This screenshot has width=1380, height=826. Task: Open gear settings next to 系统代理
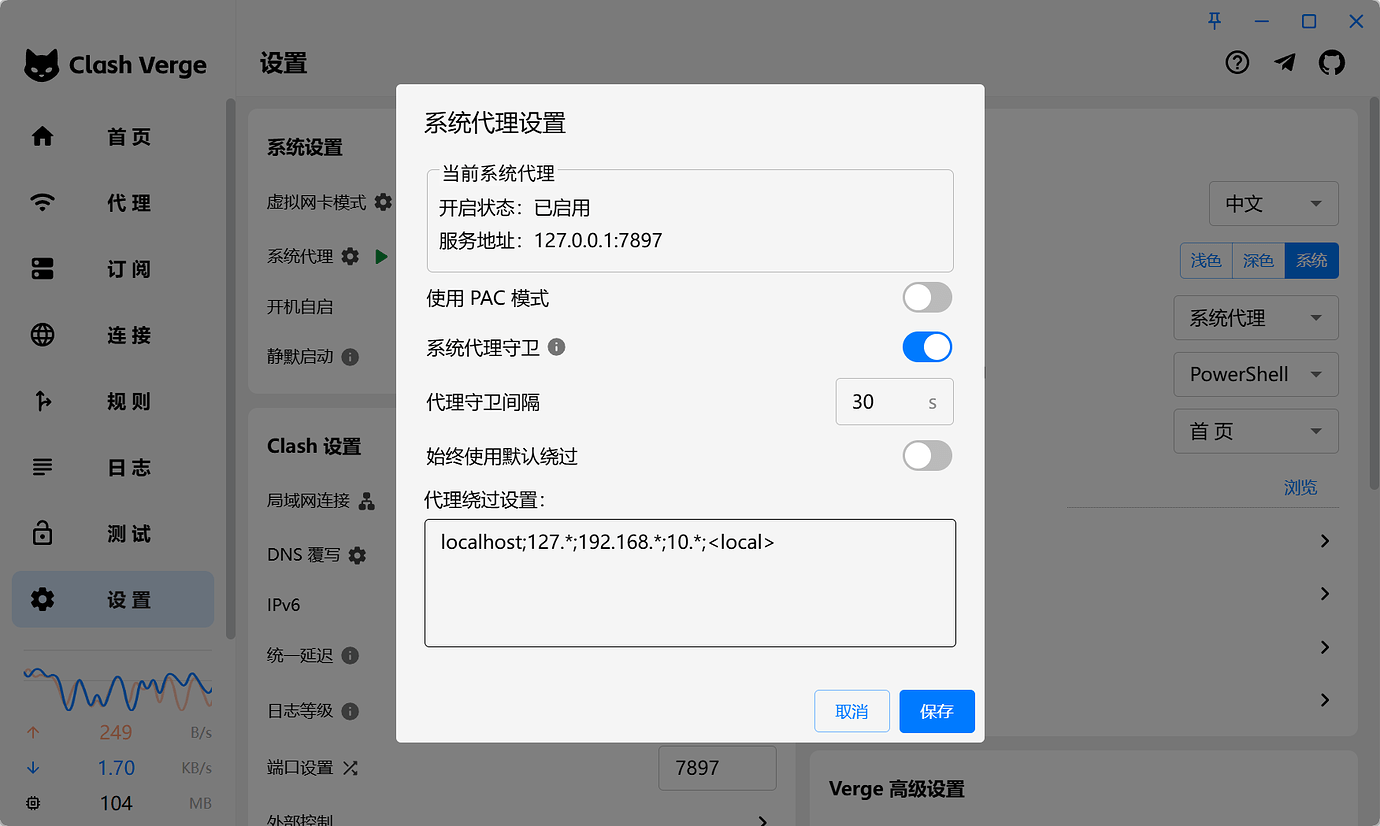point(350,256)
